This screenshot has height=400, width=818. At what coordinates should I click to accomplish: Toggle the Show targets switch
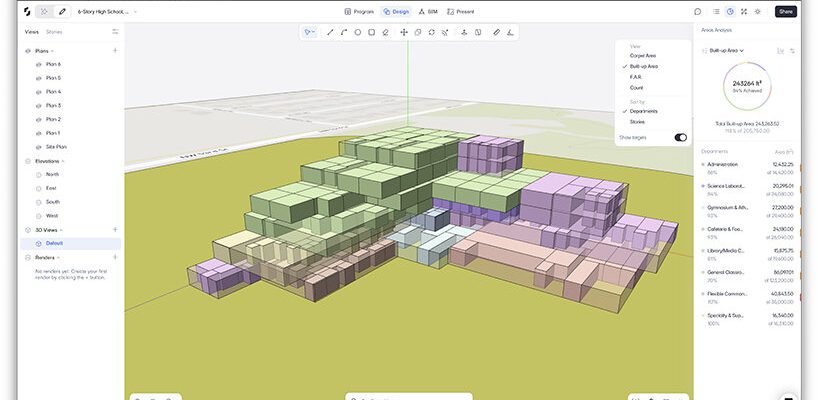click(681, 137)
